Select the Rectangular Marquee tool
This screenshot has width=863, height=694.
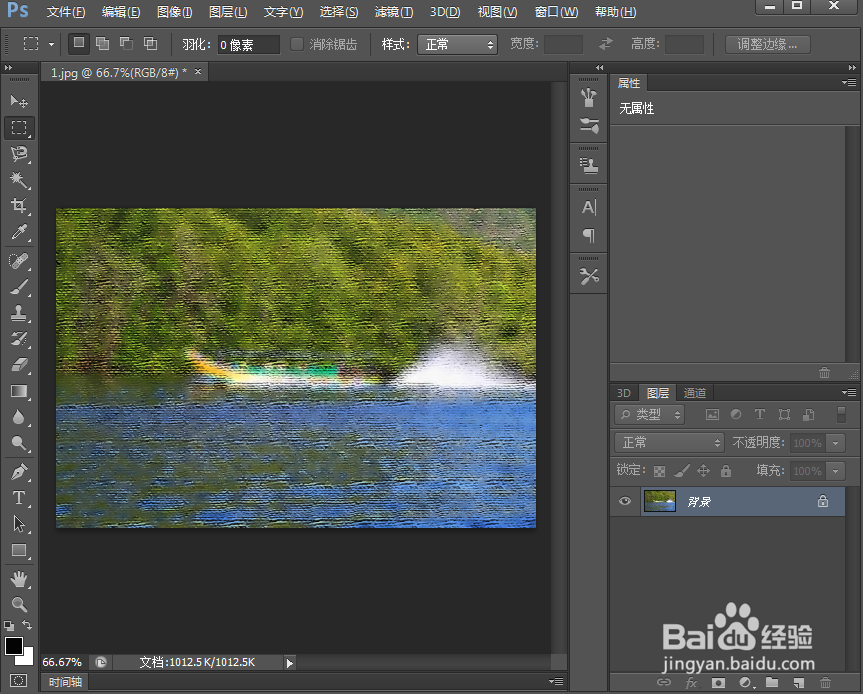pos(19,128)
